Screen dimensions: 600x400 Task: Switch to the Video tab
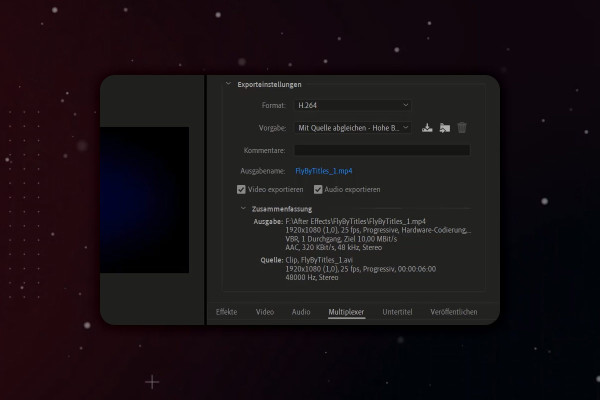(265, 312)
